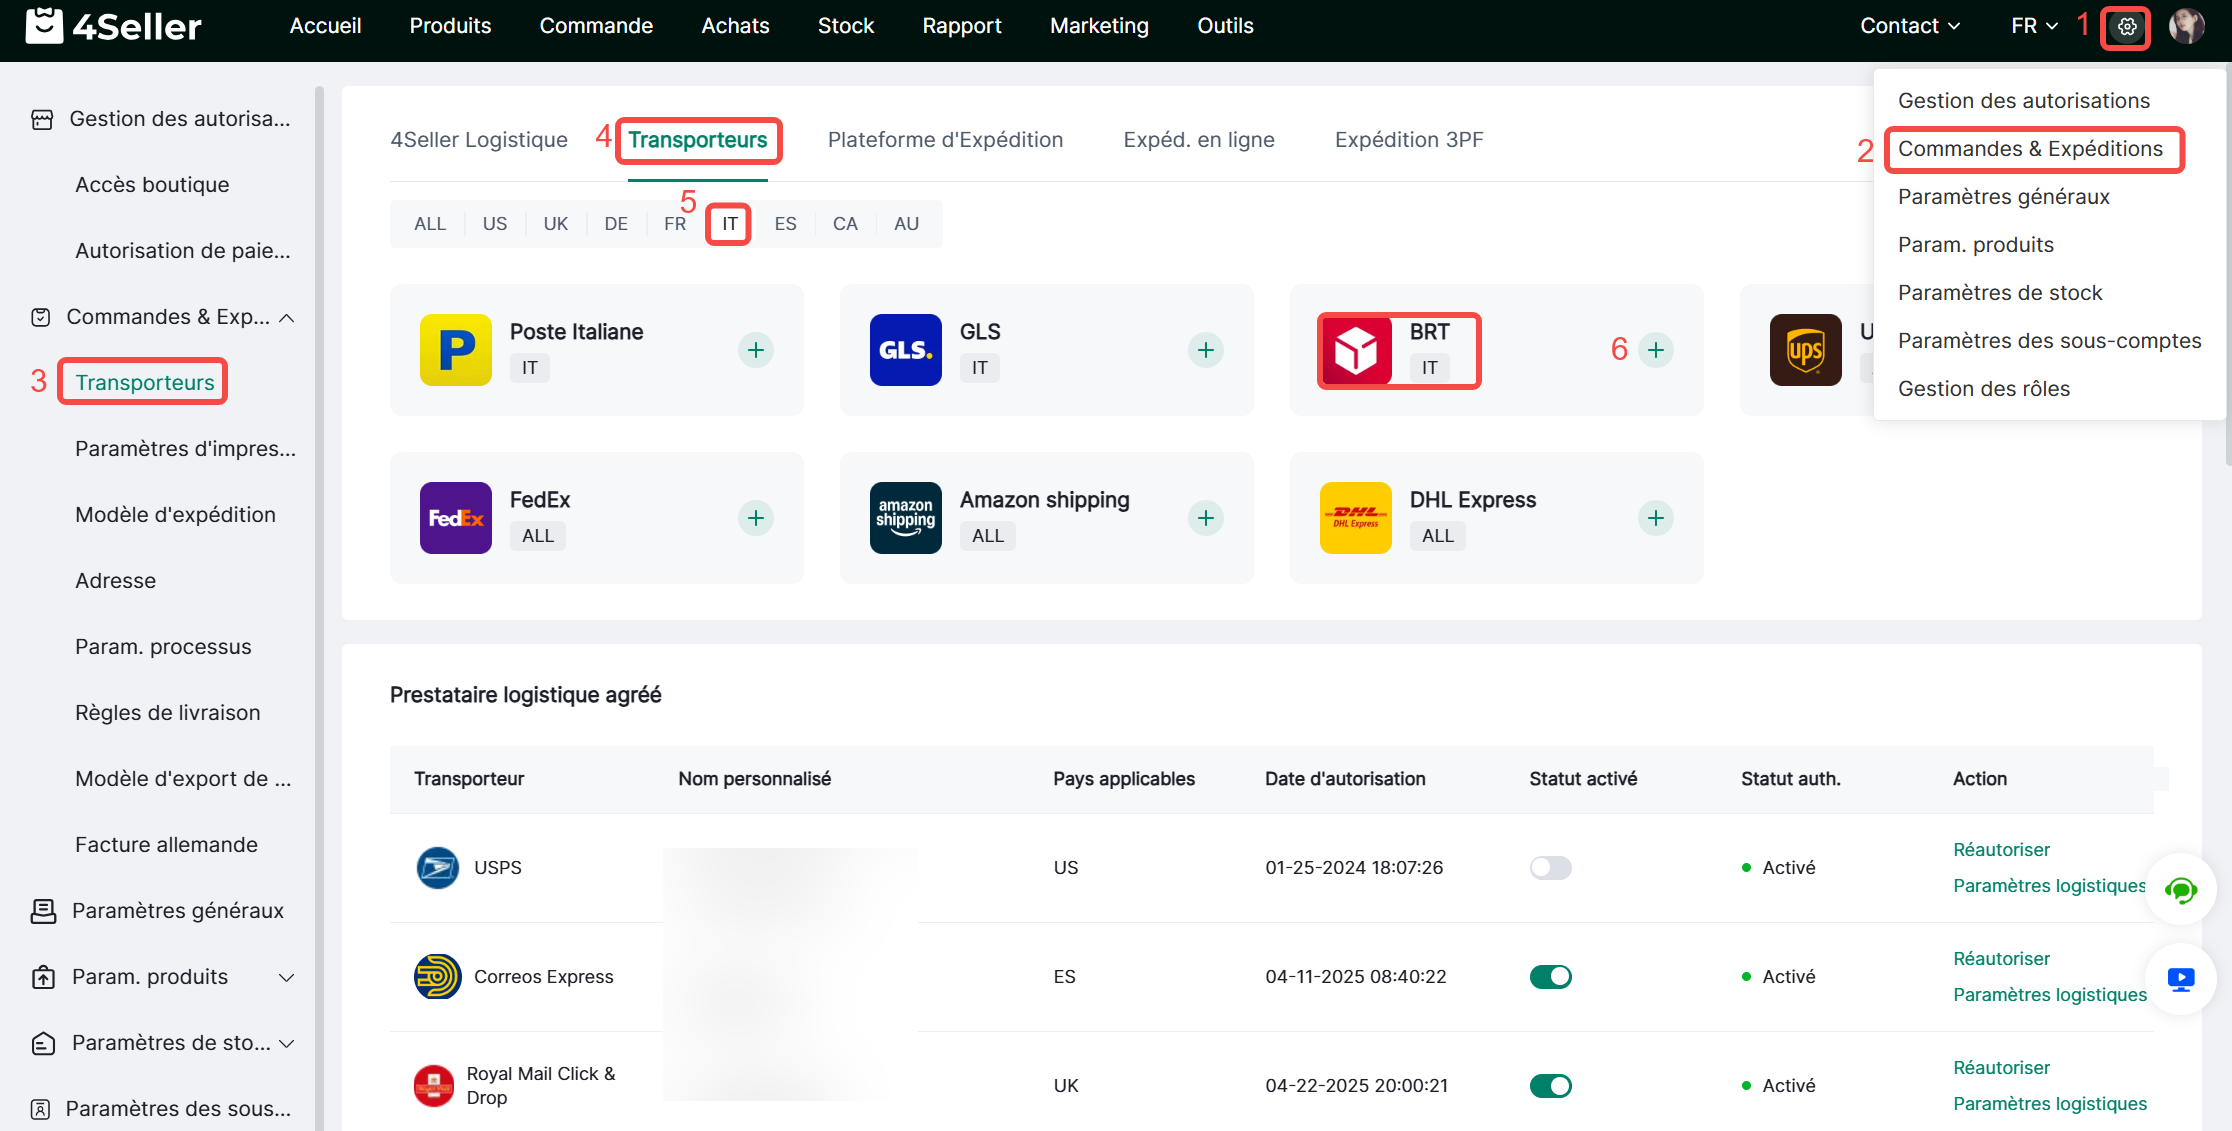
Task: Click the FedEx plus icon
Action: click(x=756, y=518)
